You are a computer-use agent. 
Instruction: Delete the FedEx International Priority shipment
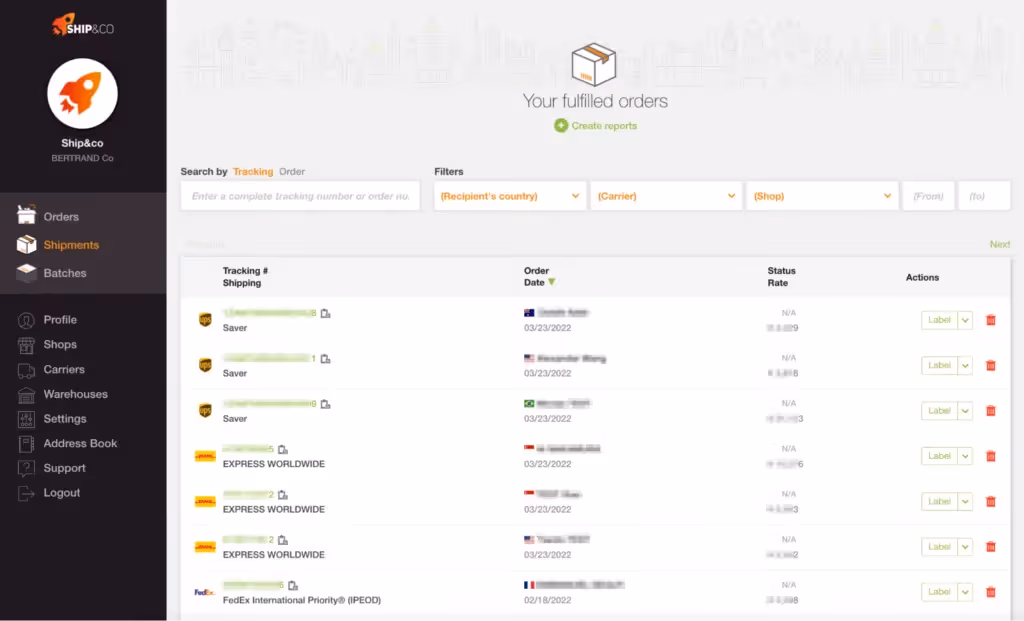click(x=991, y=592)
